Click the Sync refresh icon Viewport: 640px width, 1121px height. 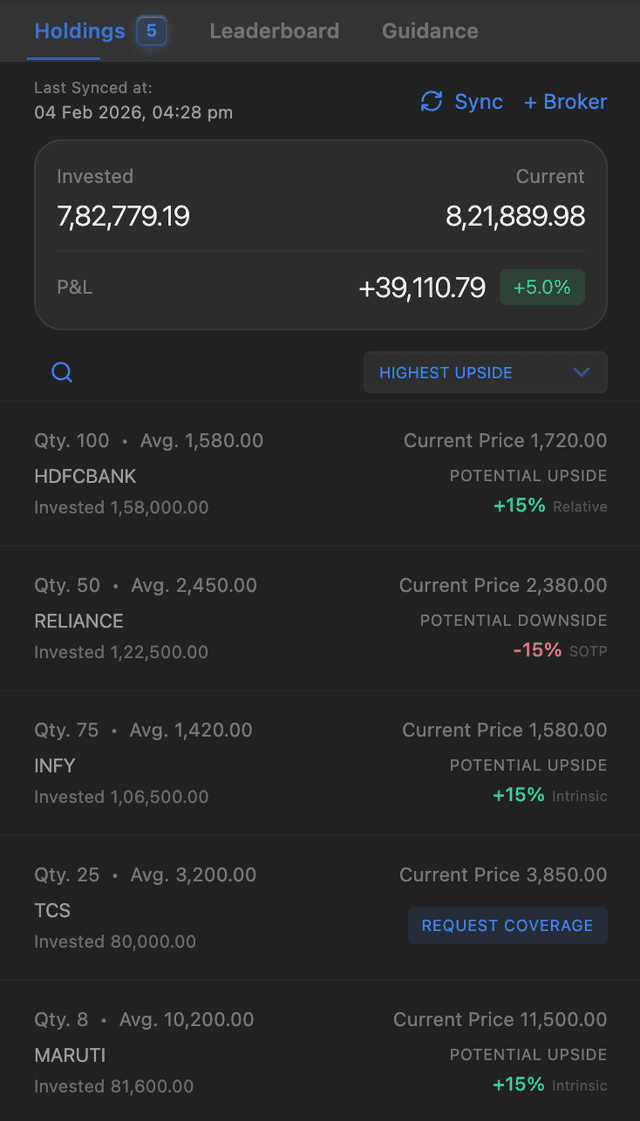tap(431, 101)
